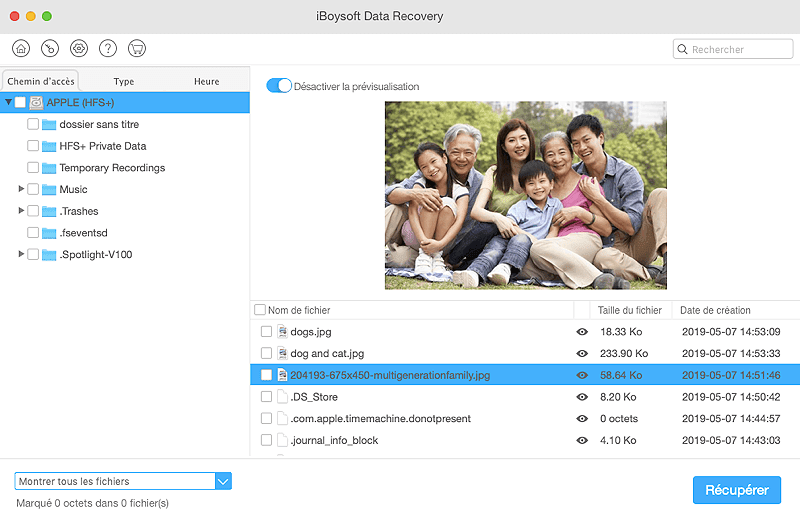Check the box next to dogs.jpg
The width and height of the screenshot is (800, 518).
[x=266, y=332]
